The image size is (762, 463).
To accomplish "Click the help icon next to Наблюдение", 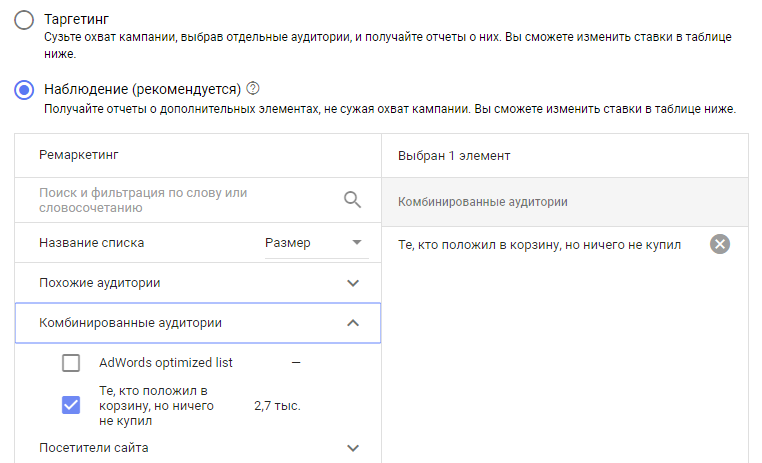I will click(x=252, y=88).
